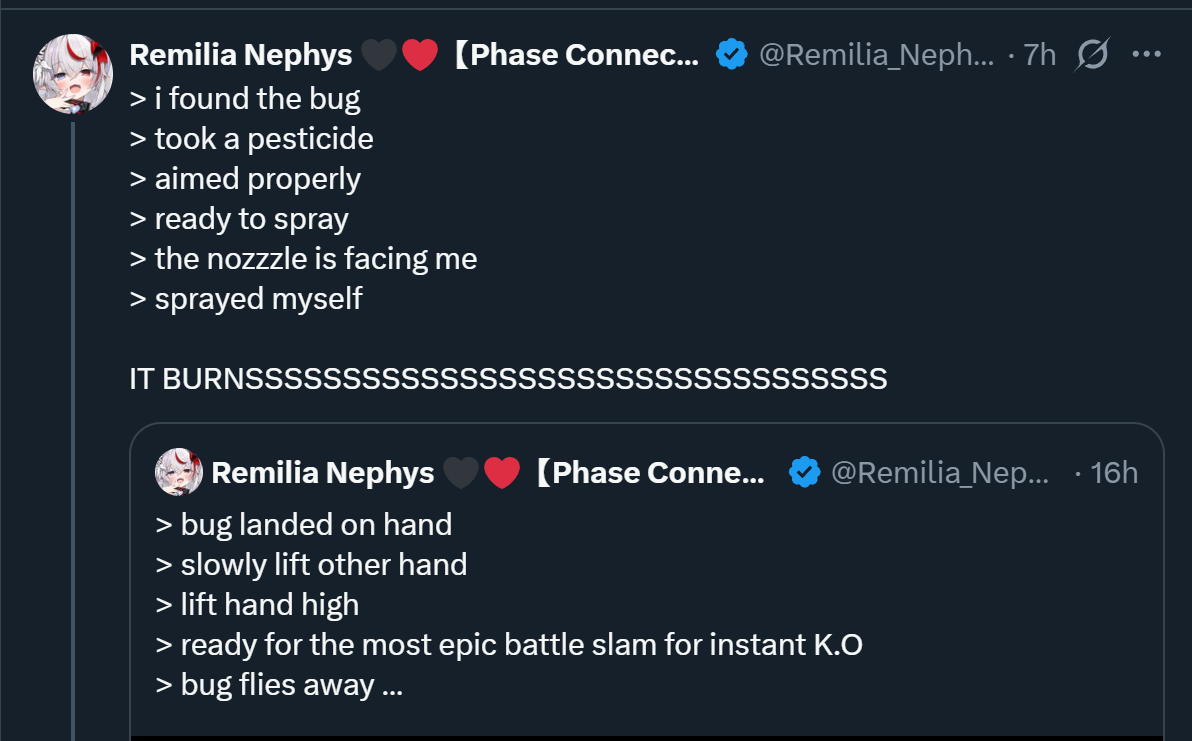Click the black heart emoji in main post name

pos(378,55)
